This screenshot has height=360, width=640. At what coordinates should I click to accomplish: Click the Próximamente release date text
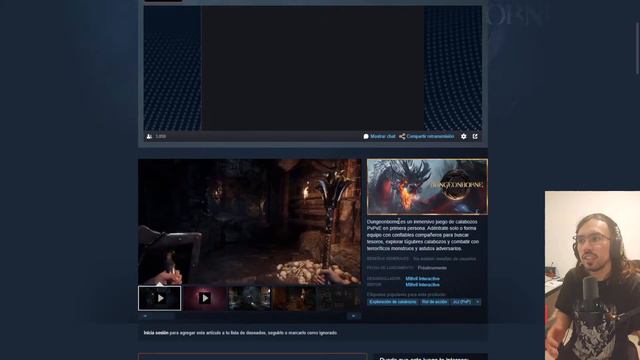pyautogui.click(x=432, y=268)
